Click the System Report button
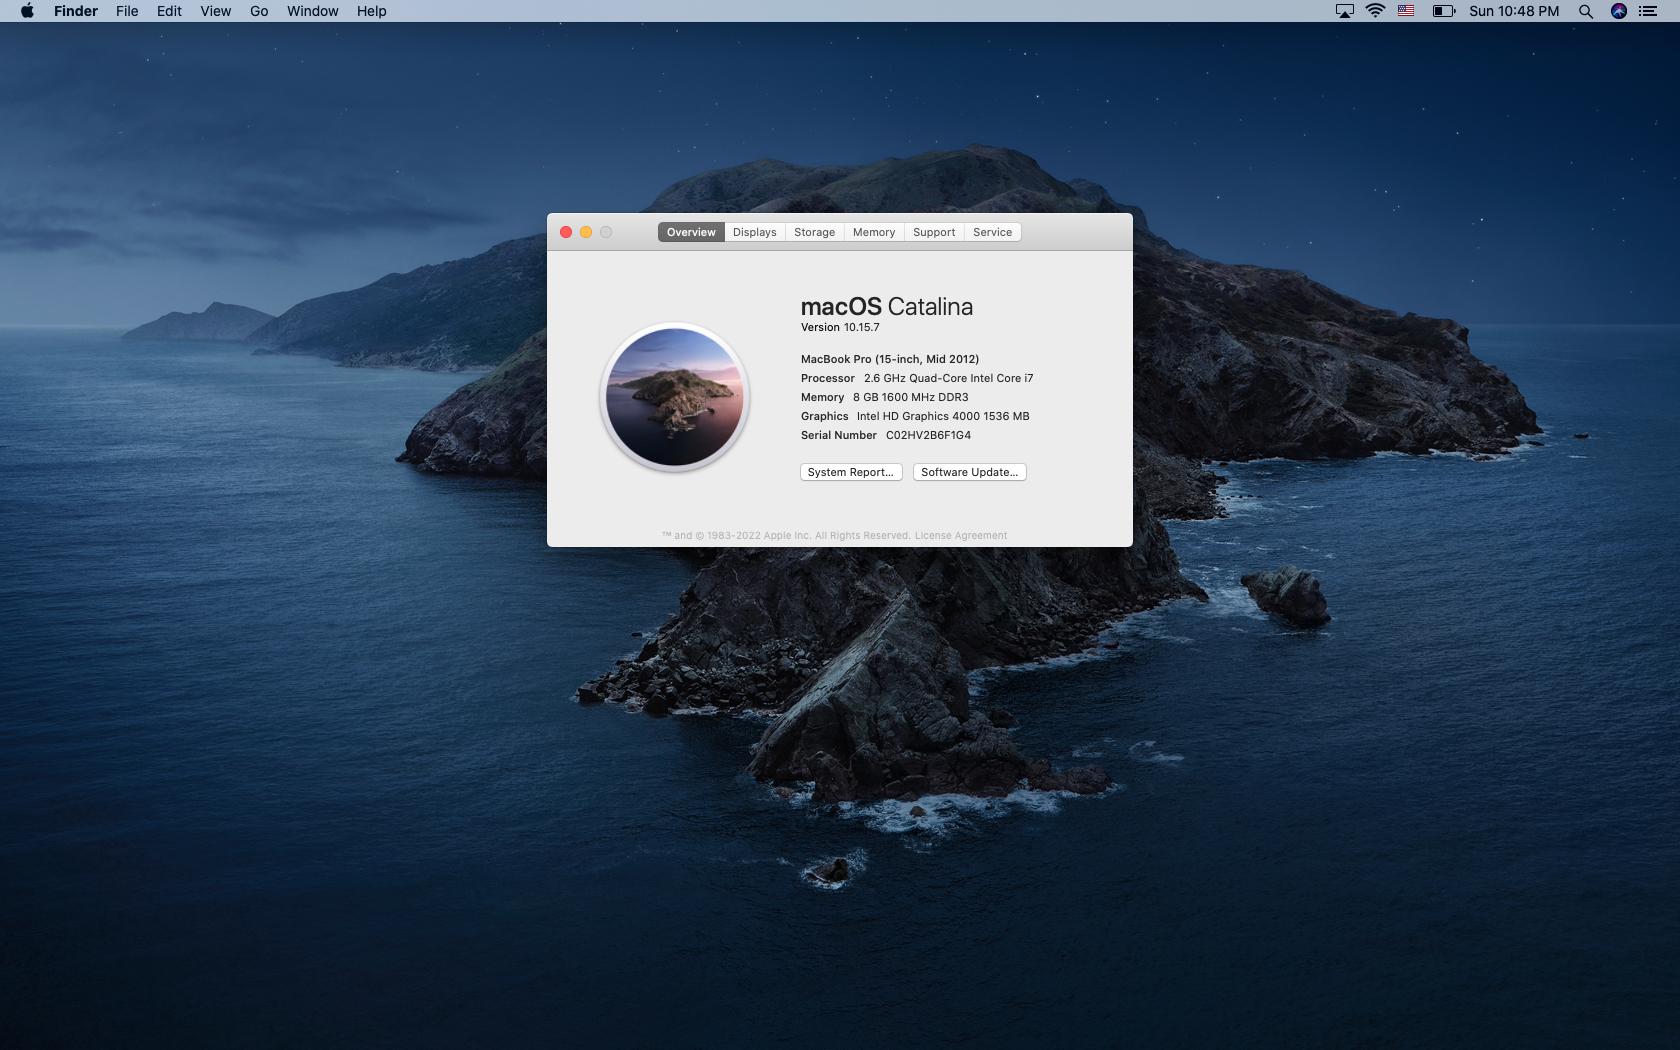Image resolution: width=1680 pixels, height=1050 pixels. pyautogui.click(x=850, y=472)
